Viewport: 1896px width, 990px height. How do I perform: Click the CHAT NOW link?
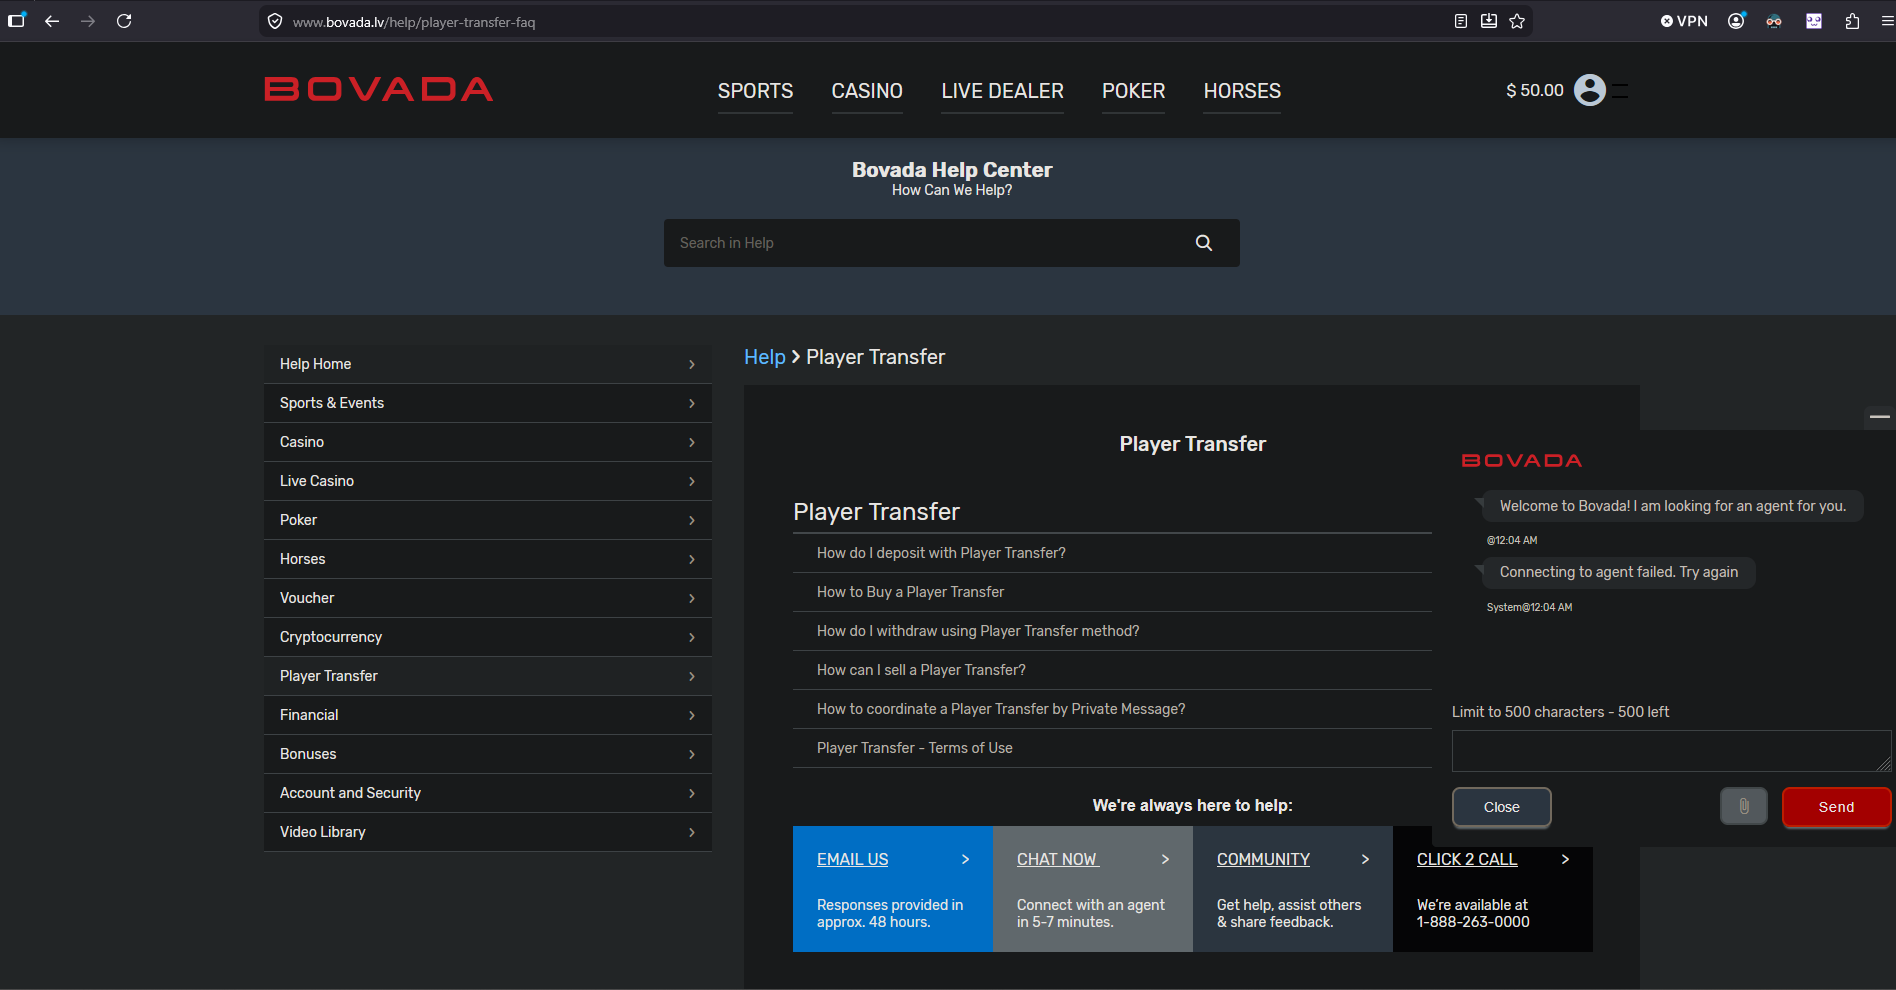tap(1057, 859)
